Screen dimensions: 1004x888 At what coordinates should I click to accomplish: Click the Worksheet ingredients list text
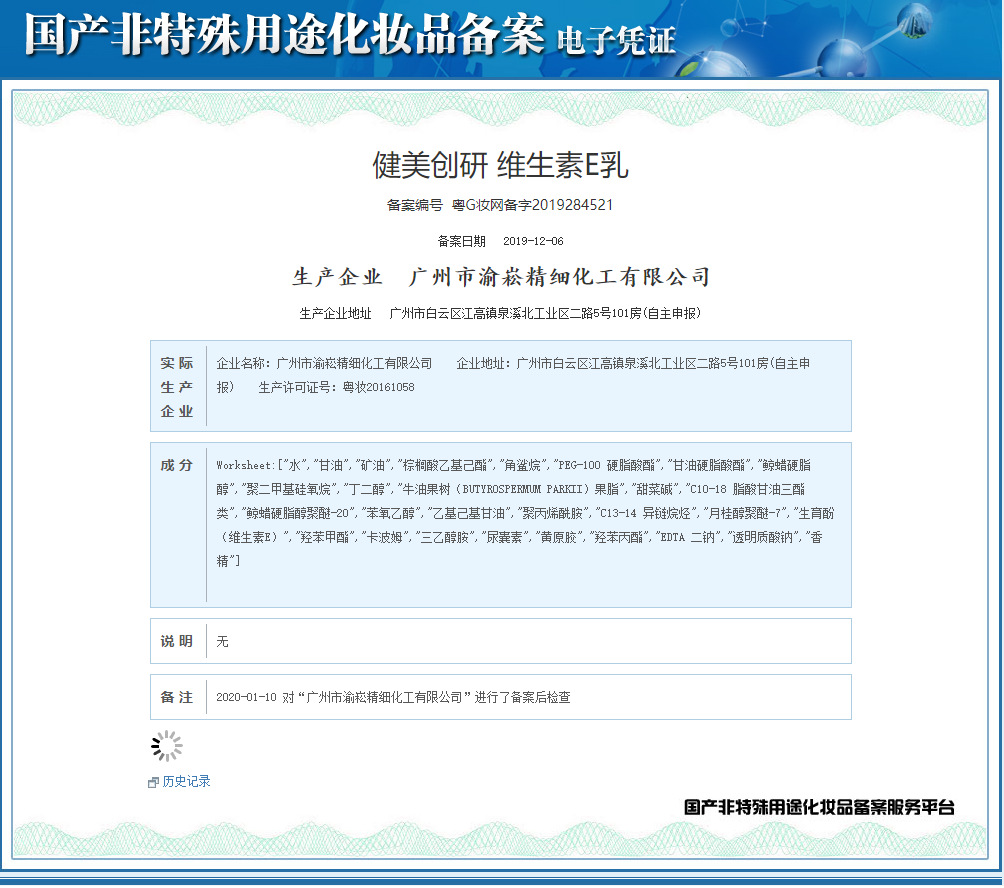pyautogui.click(x=525, y=513)
